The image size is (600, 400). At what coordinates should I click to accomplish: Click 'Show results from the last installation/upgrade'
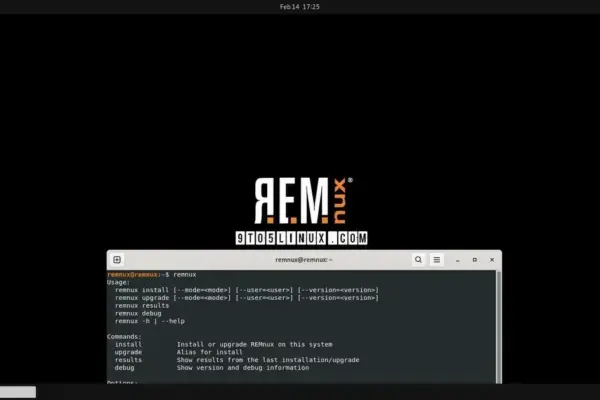tap(268, 360)
